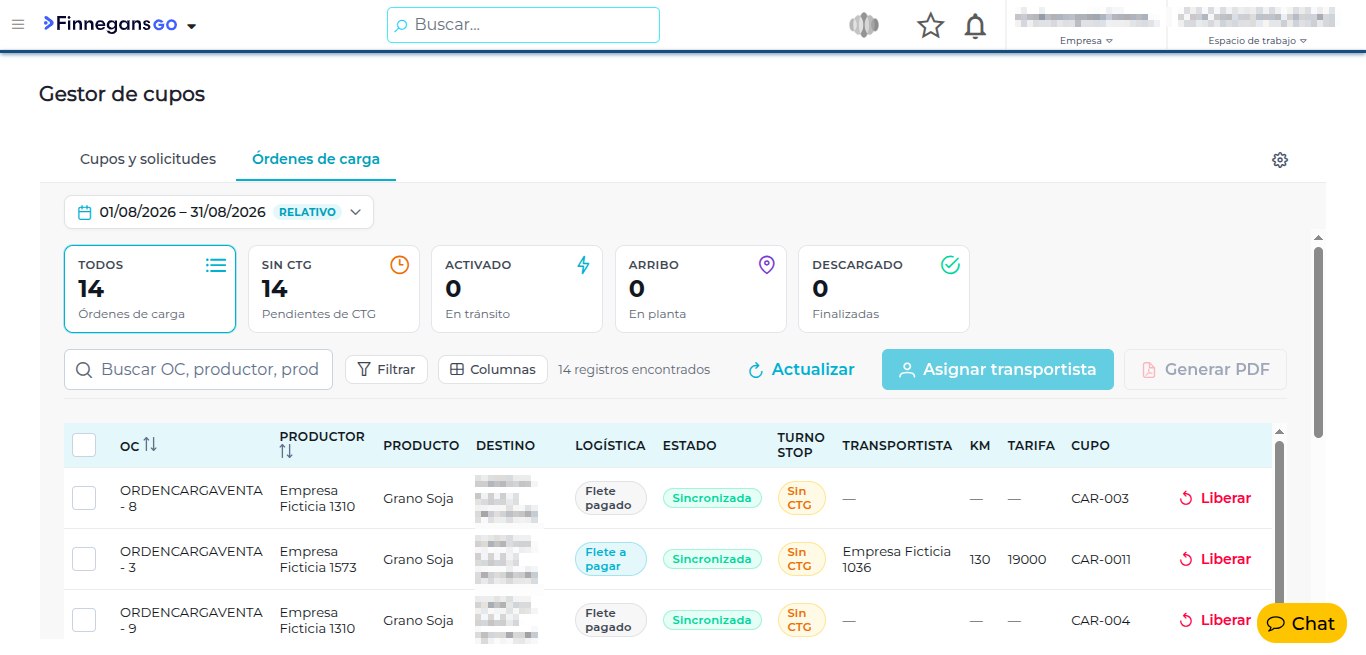The width and height of the screenshot is (1366, 655).
Task: Open the Chat widget
Action: click(x=1302, y=623)
